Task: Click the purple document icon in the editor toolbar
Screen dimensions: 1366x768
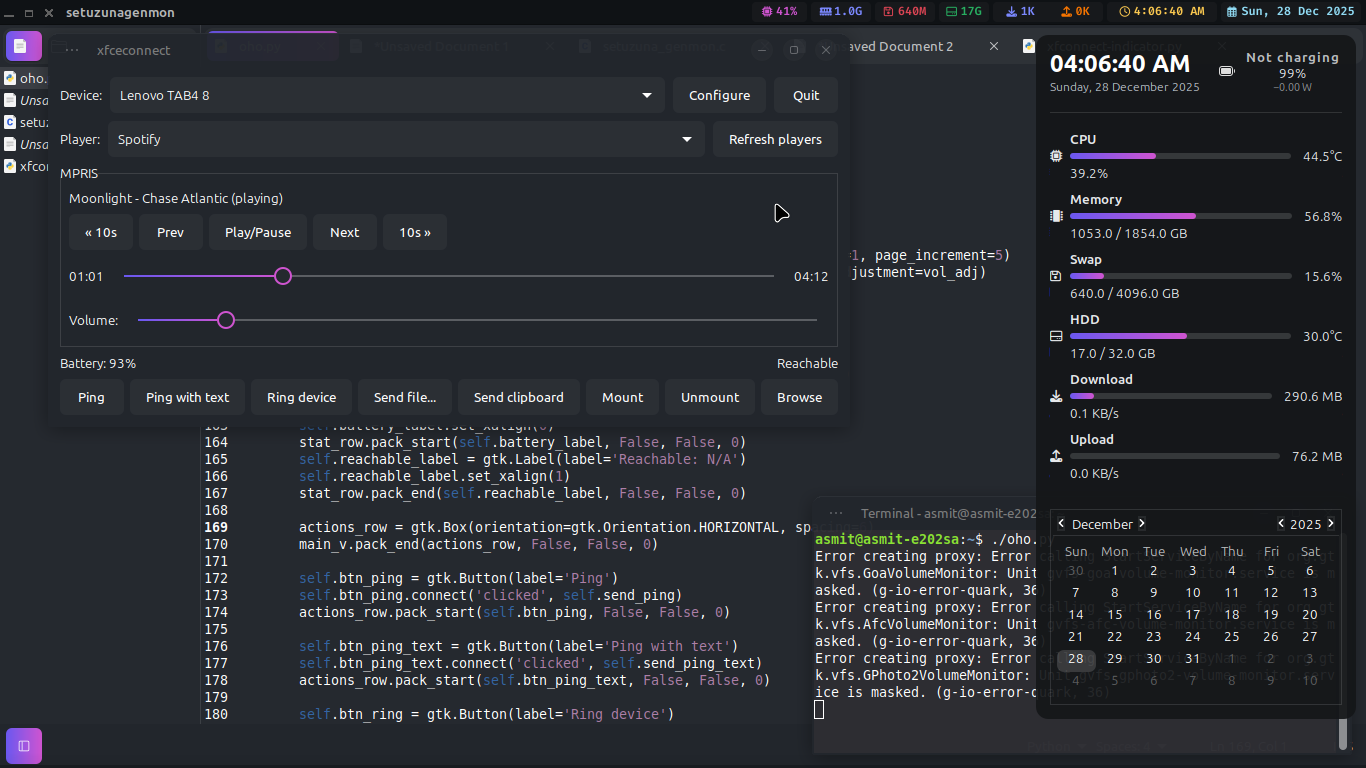Action: click(x=23, y=46)
